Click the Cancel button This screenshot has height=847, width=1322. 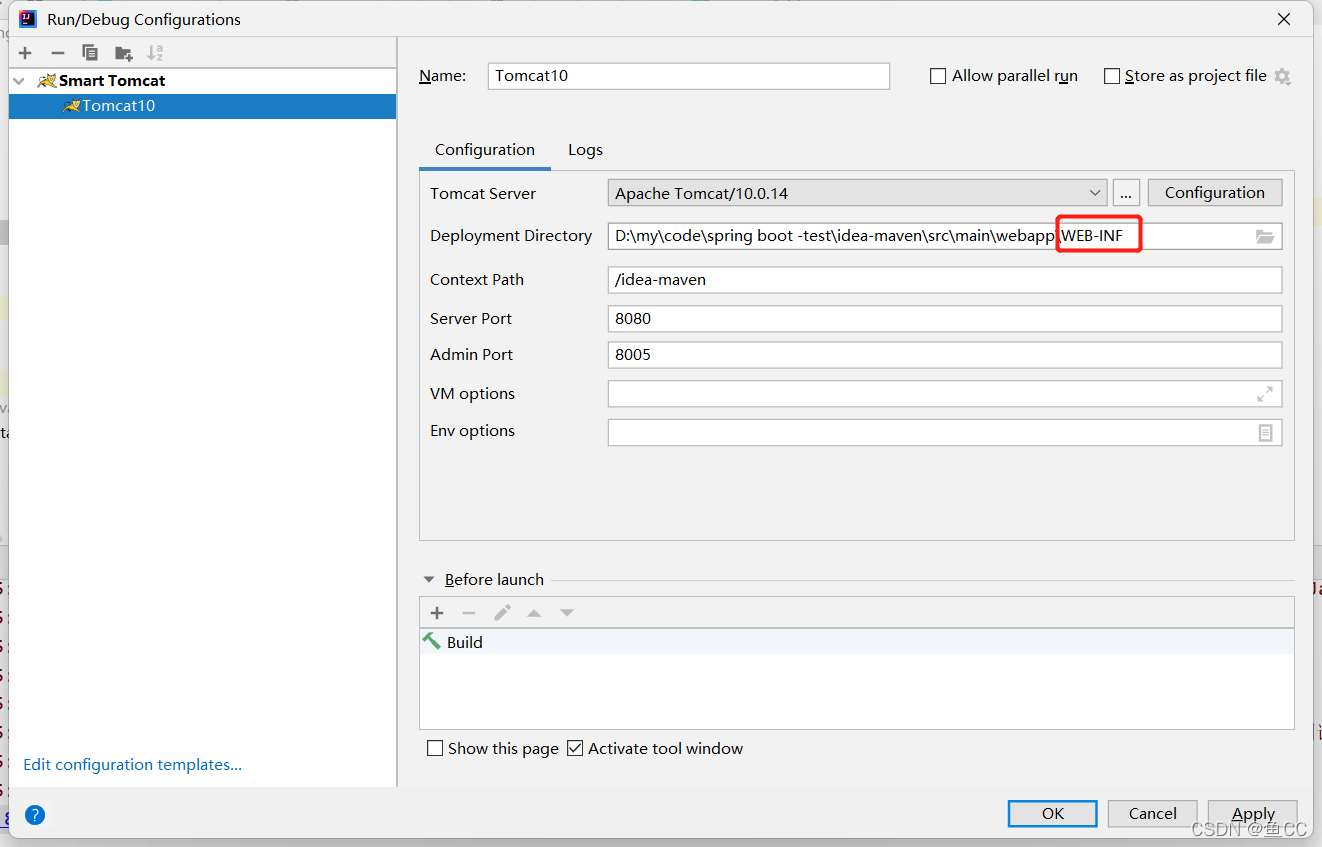point(1153,814)
